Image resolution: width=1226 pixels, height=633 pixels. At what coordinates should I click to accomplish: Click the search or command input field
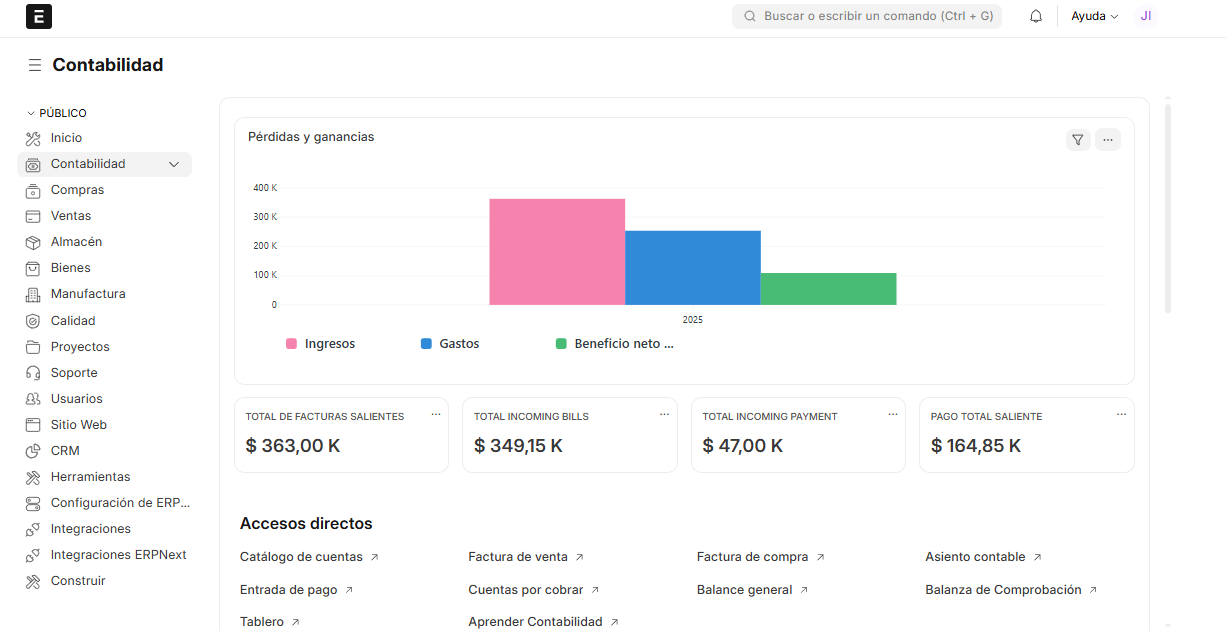tap(866, 17)
